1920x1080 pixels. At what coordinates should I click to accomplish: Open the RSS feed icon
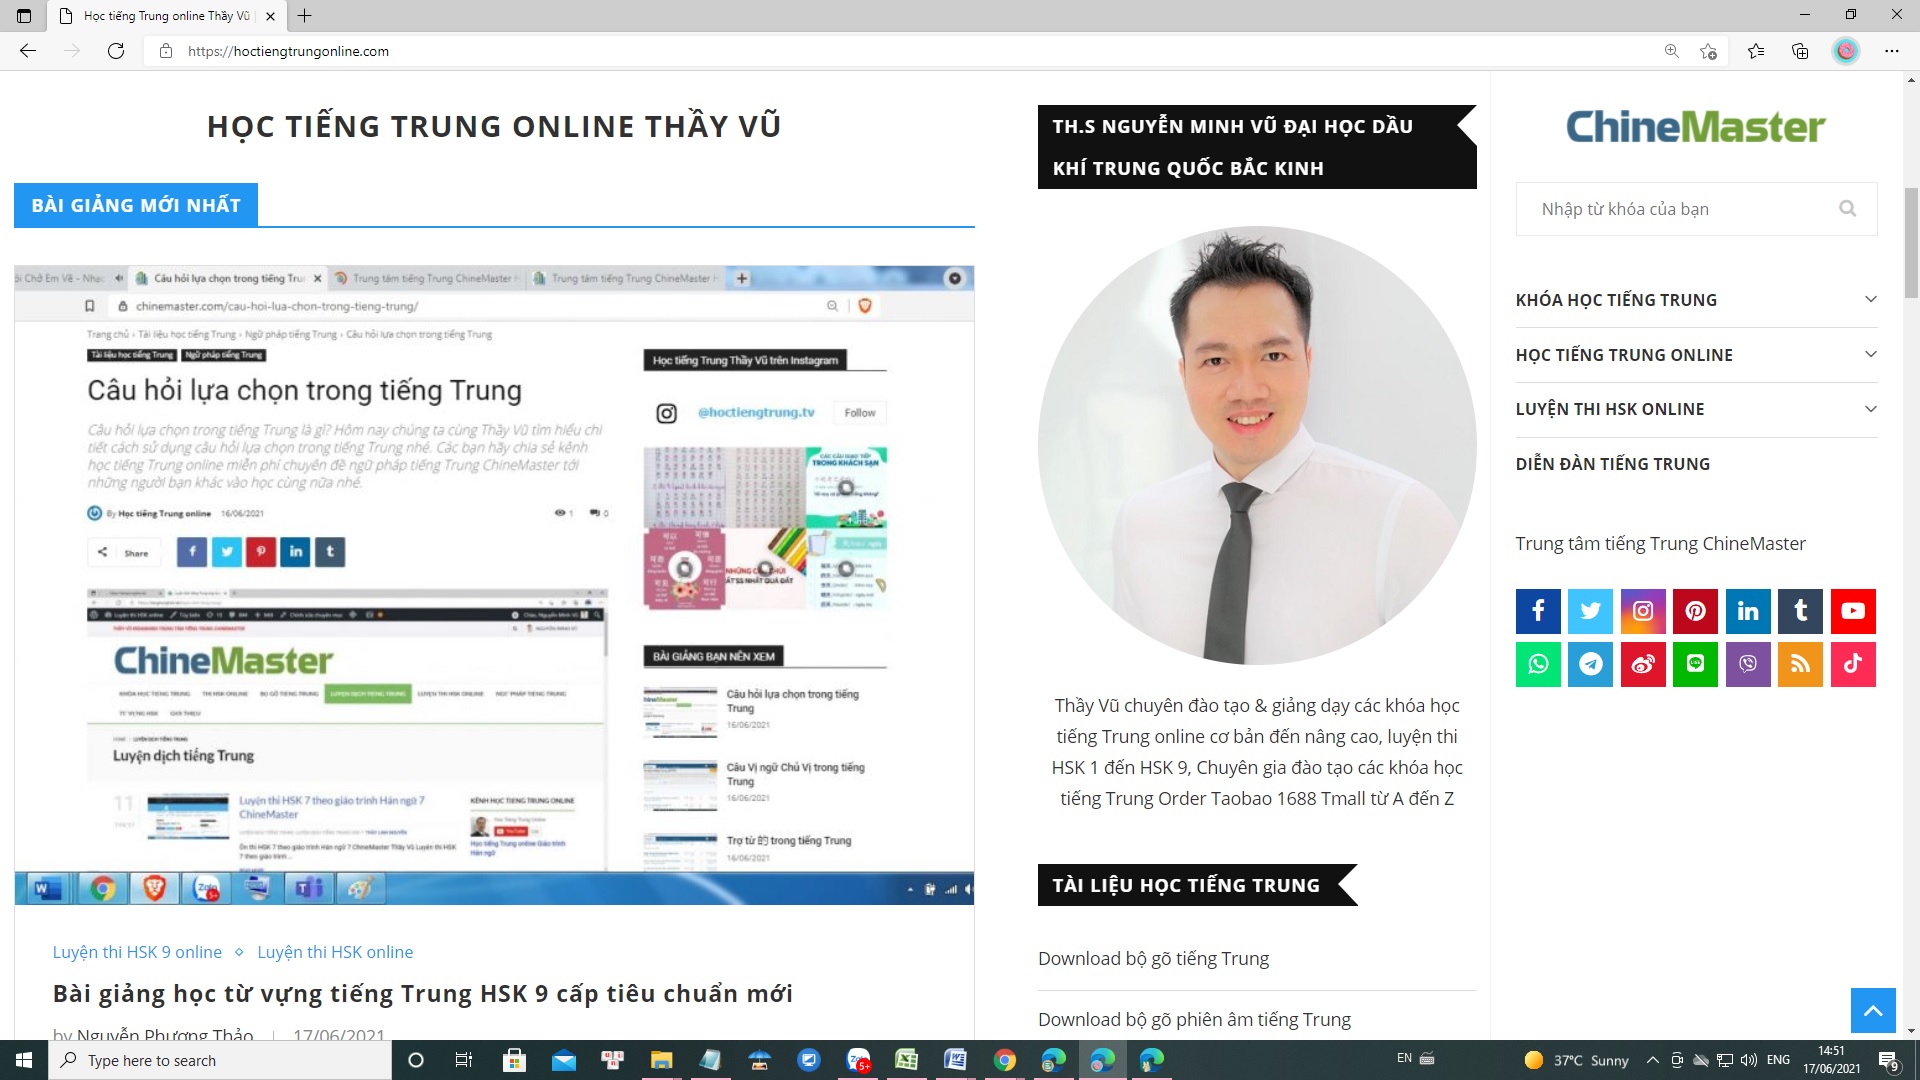pos(1800,664)
